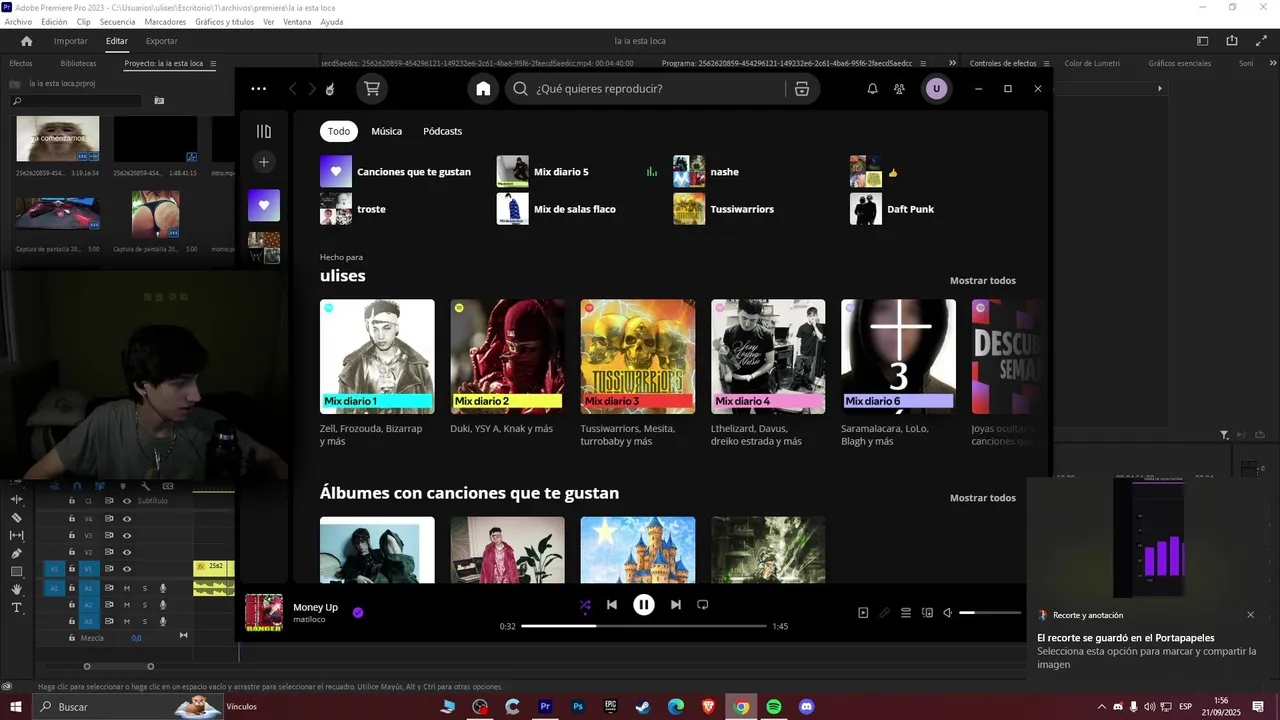Go to Premiere home screen icon

26,41
